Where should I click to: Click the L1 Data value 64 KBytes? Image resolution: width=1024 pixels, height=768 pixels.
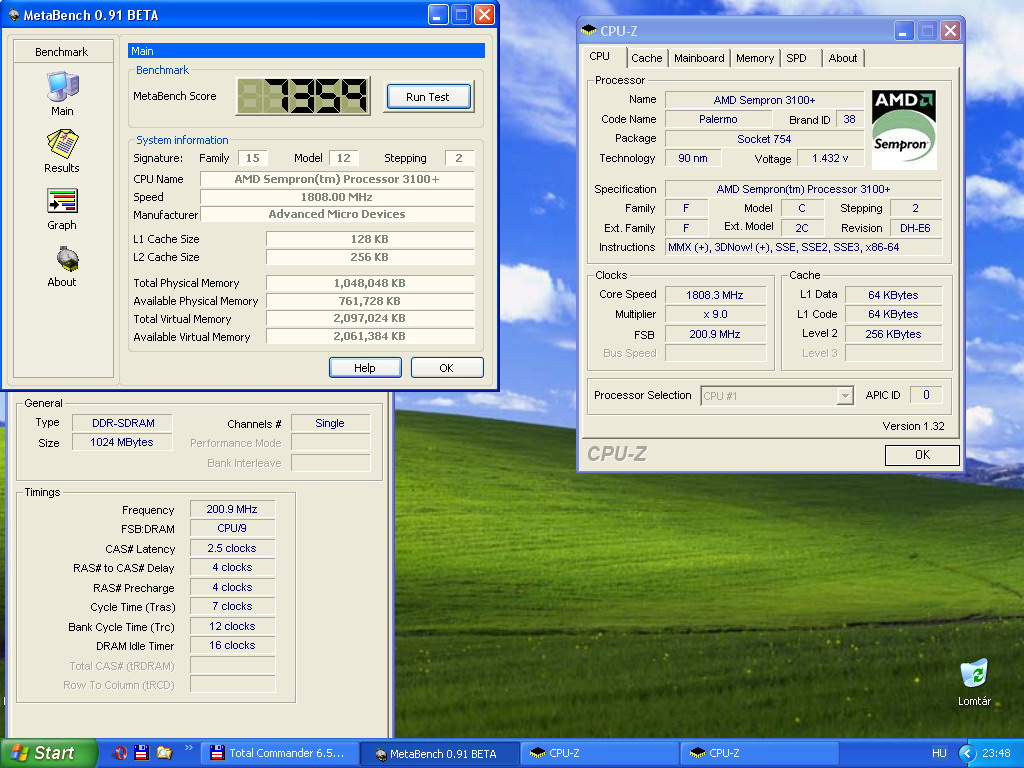[893, 295]
